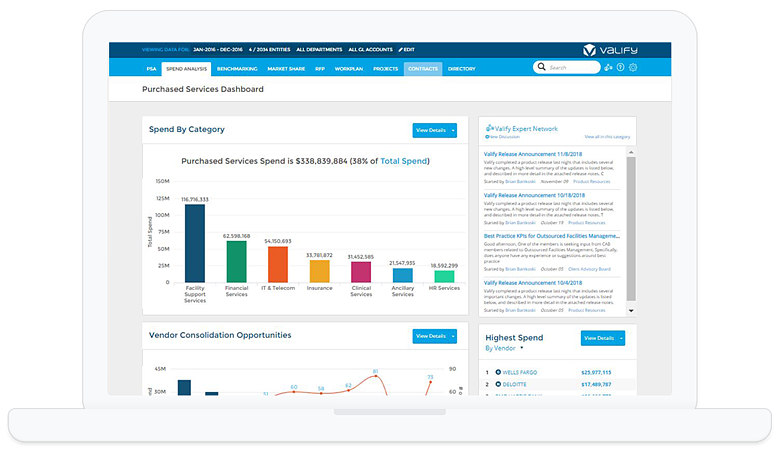The image size is (779, 450).
Task: Select the Spend Analysis tab
Action: 186,69
